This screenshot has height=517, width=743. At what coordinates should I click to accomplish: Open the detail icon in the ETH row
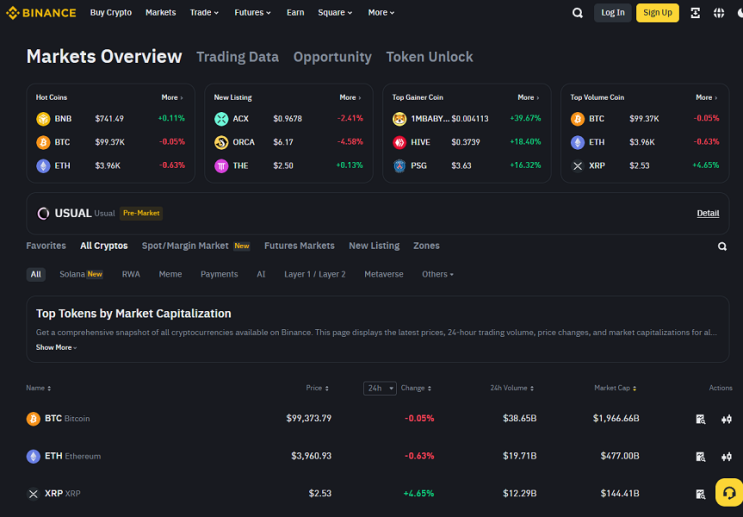[700, 456]
